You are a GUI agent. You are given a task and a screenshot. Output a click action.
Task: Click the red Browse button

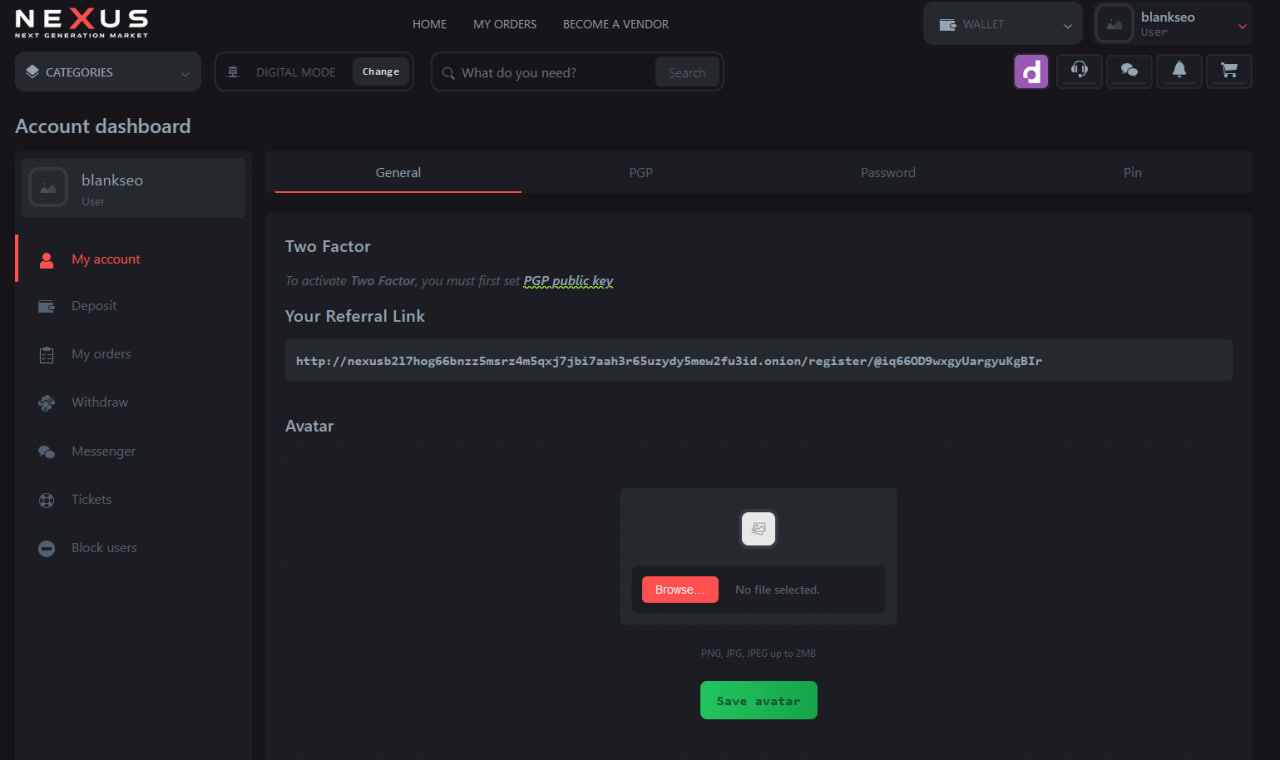pos(680,590)
